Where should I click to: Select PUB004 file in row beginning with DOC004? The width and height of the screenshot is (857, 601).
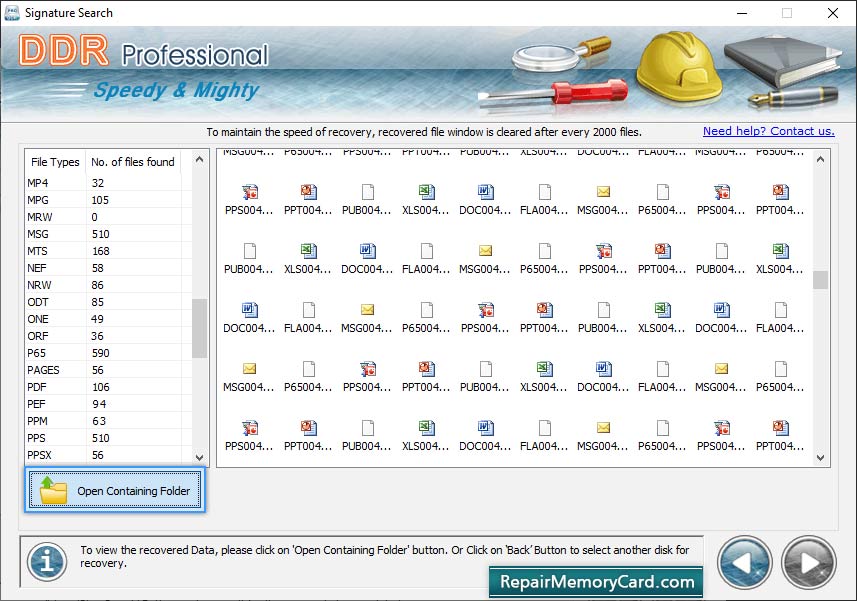pos(603,318)
